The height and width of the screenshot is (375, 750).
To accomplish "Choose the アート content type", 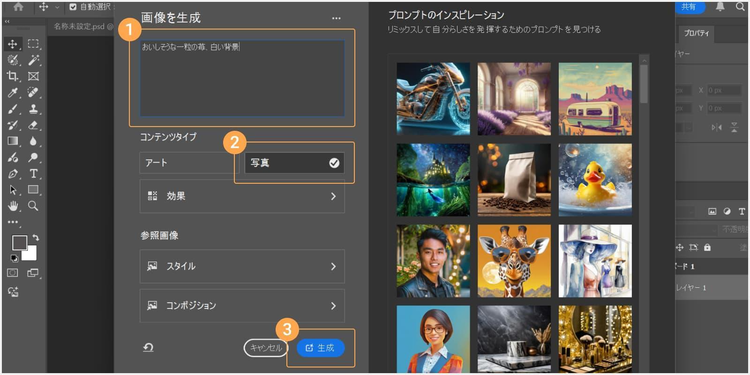I will (189, 163).
